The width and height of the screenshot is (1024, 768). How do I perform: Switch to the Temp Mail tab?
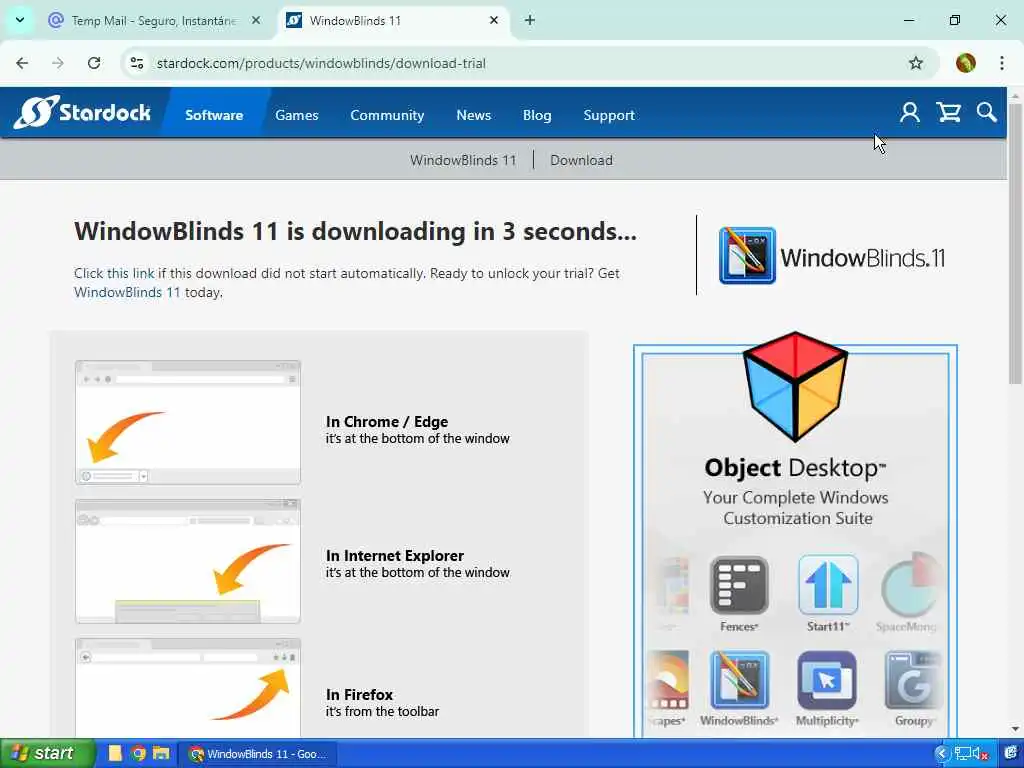click(154, 21)
